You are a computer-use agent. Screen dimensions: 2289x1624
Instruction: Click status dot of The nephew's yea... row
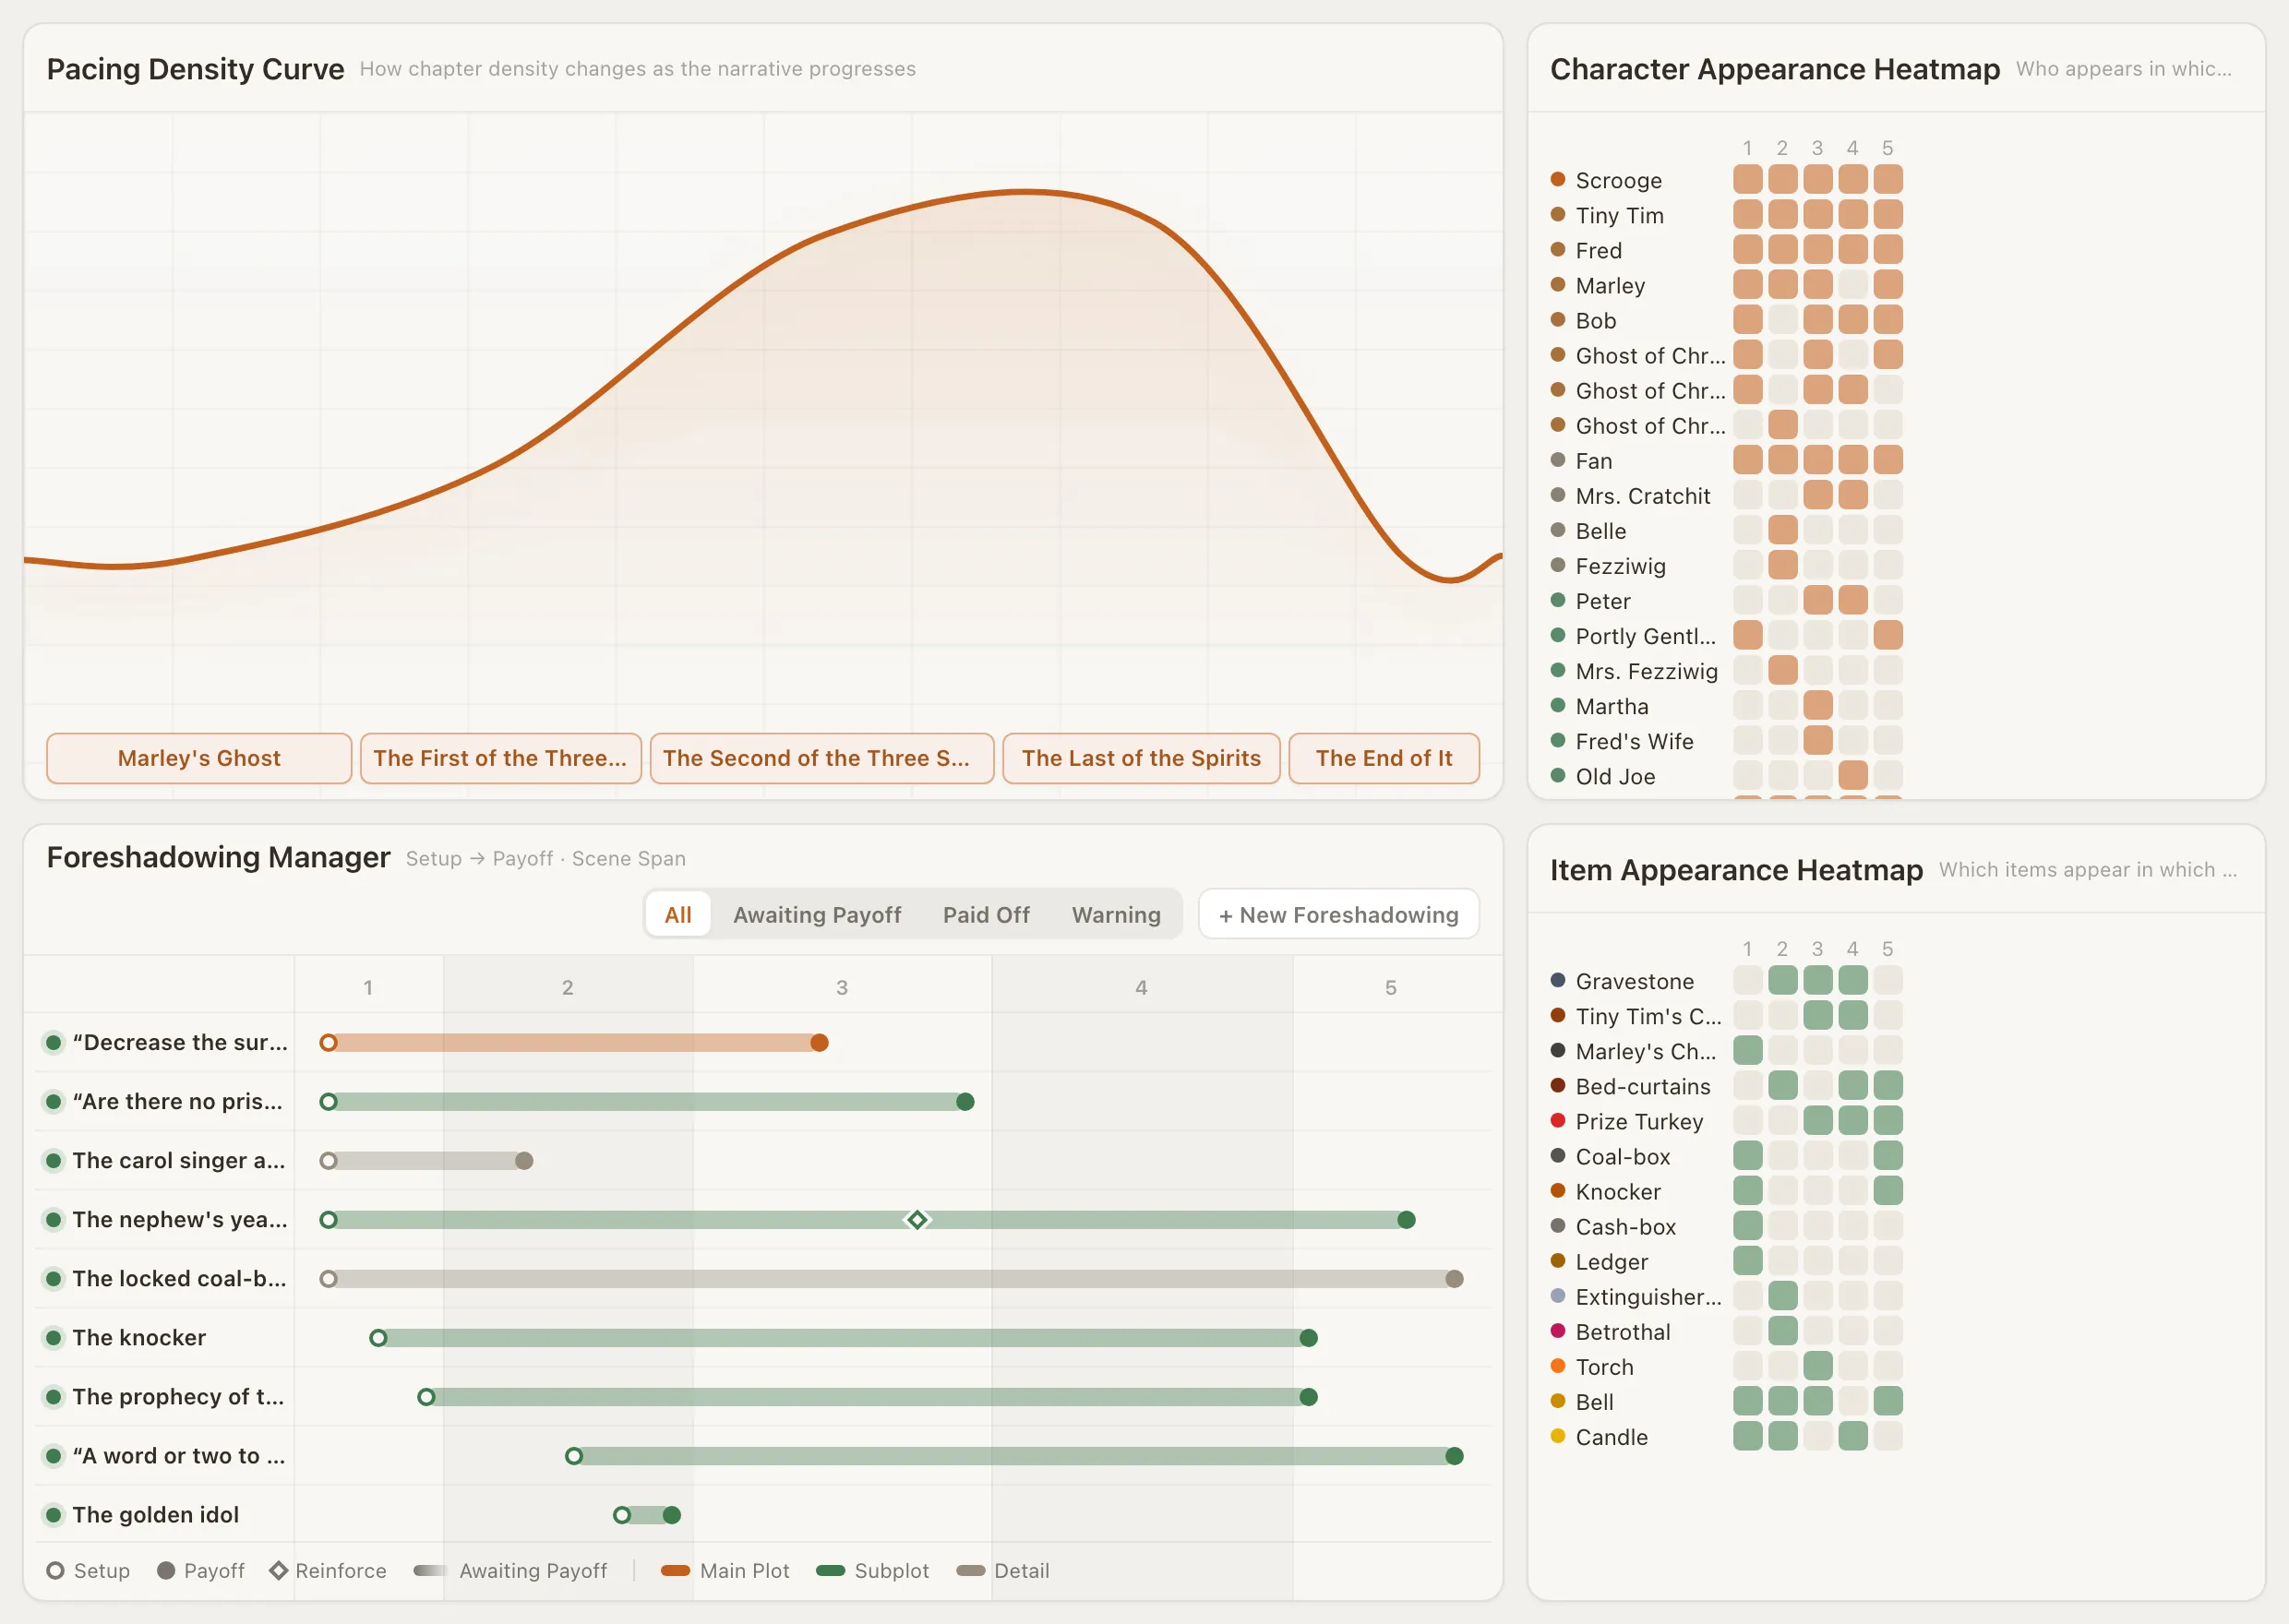[54, 1220]
